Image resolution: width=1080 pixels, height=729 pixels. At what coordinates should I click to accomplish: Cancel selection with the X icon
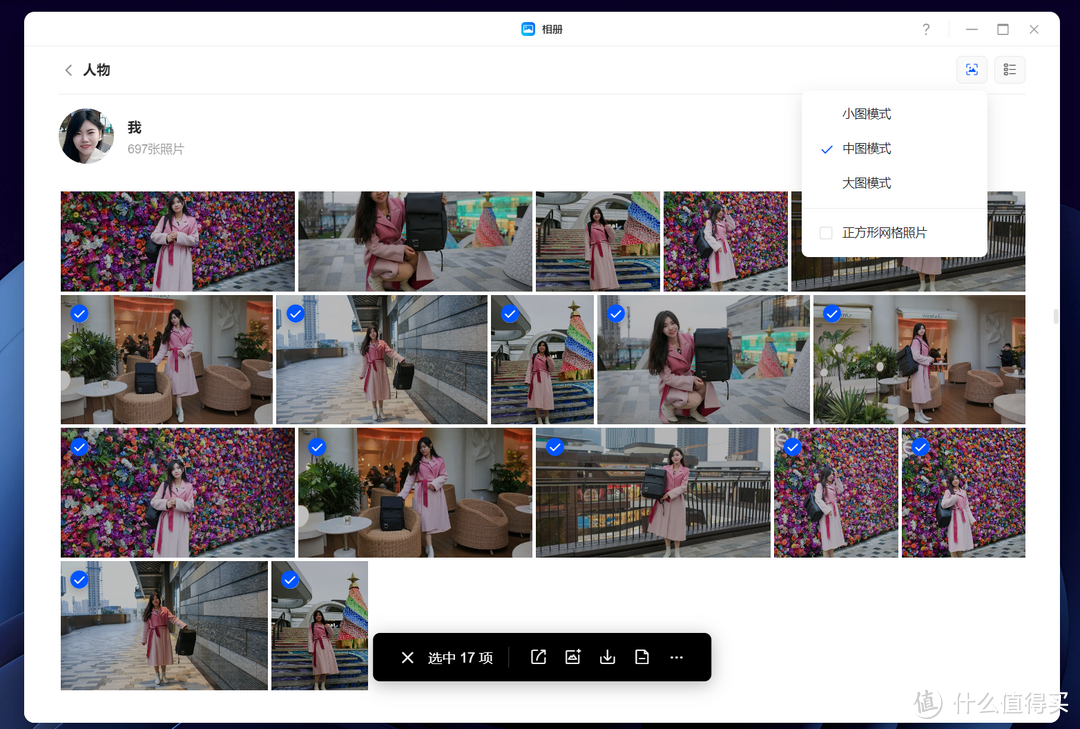coord(407,657)
